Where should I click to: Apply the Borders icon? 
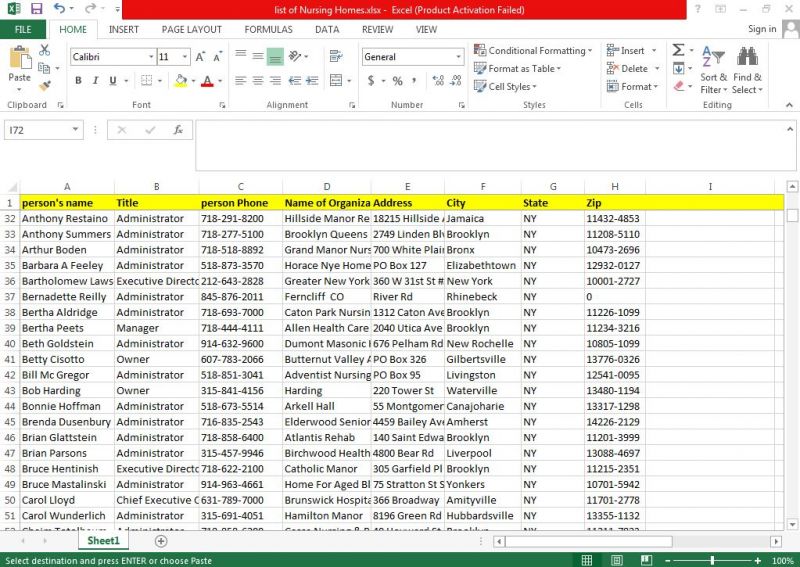pos(146,81)
